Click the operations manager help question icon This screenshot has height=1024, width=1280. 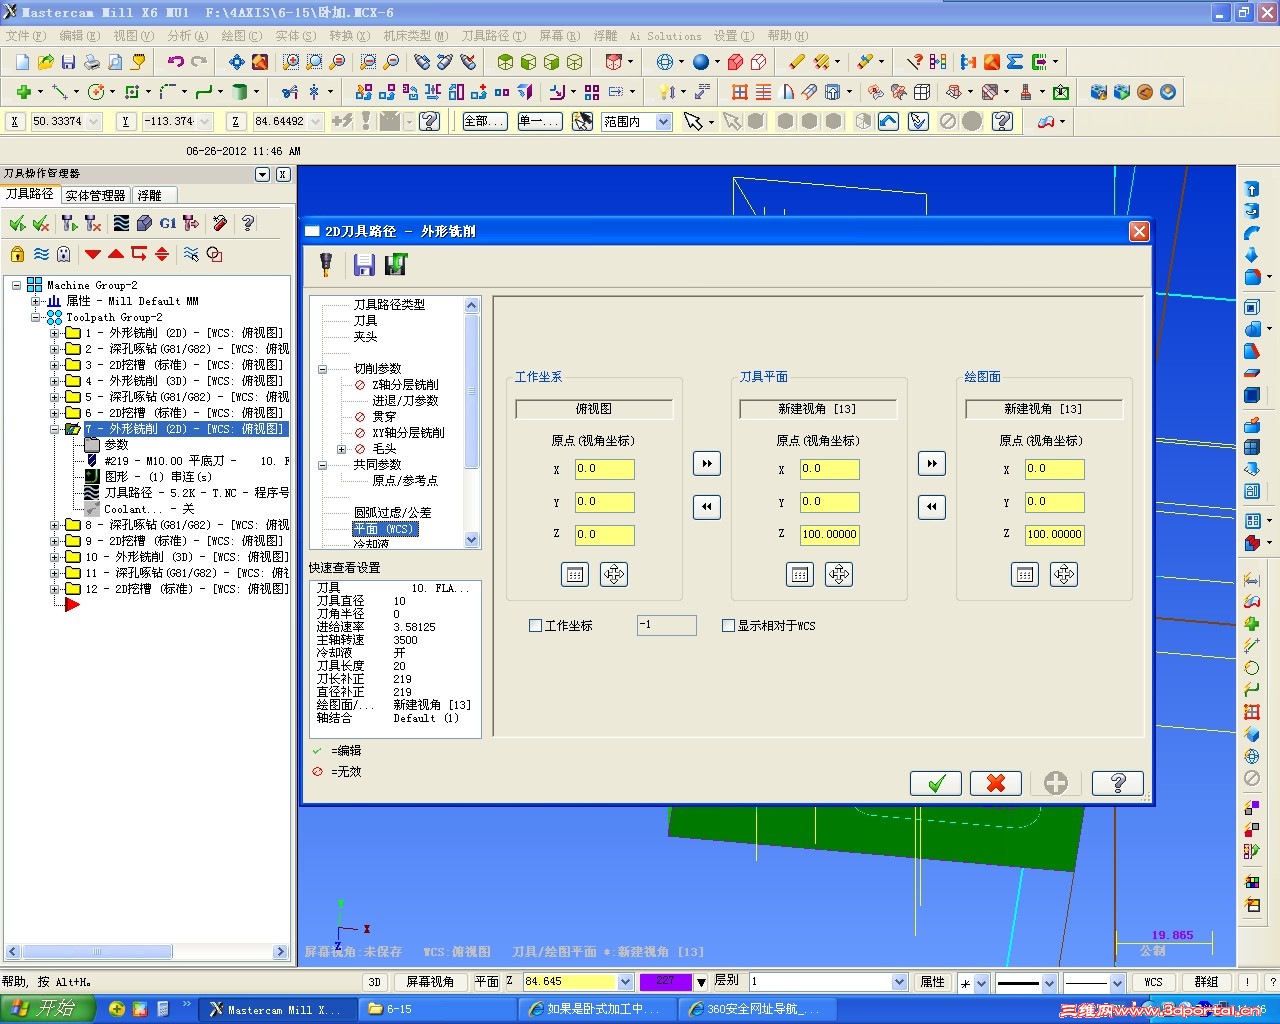(248, 223)
